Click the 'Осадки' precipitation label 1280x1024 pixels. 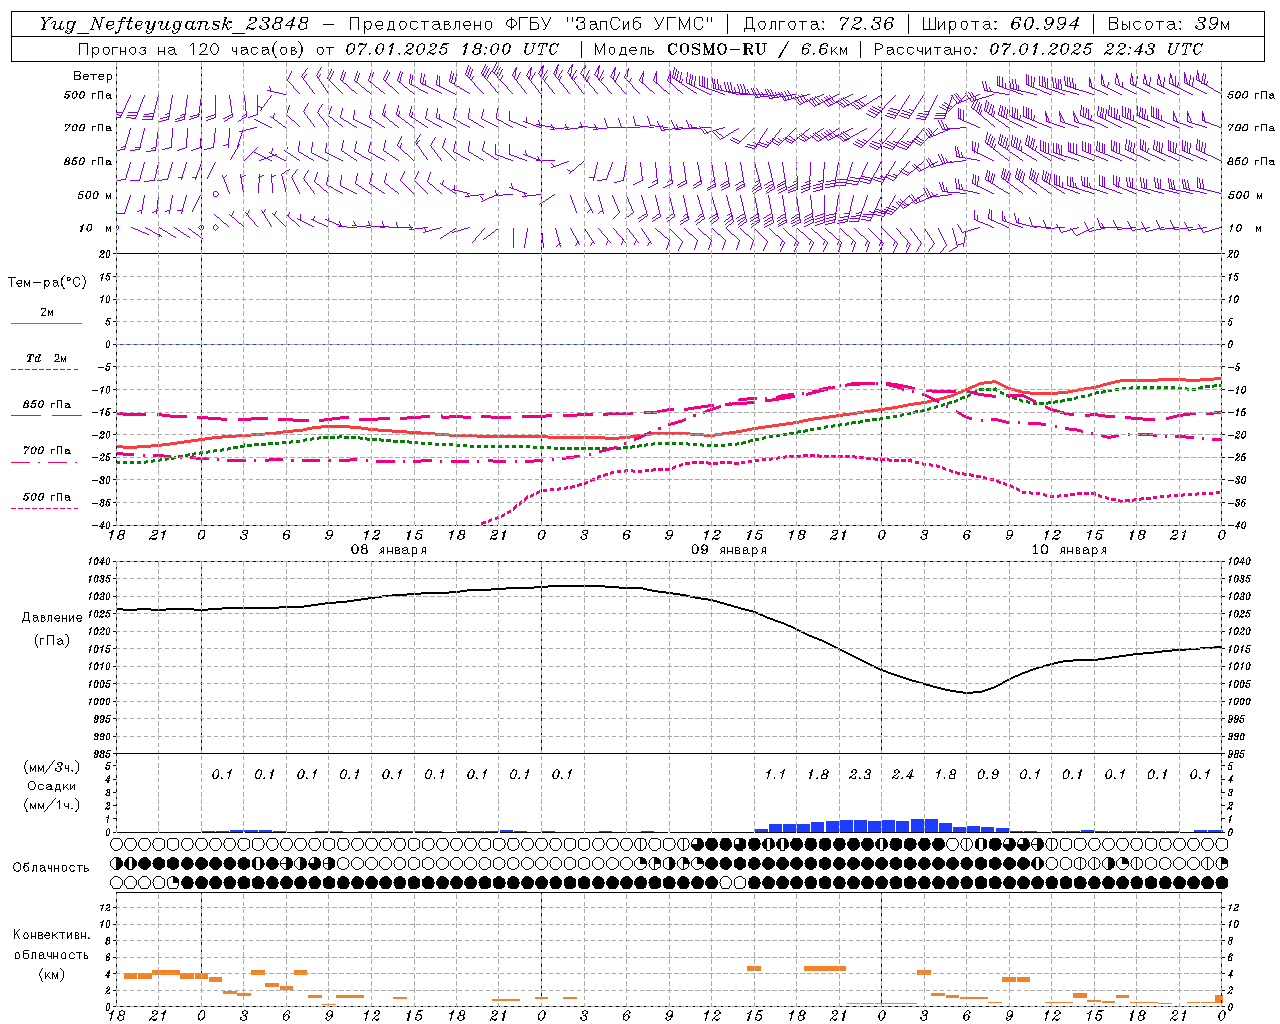click(51, 786)
